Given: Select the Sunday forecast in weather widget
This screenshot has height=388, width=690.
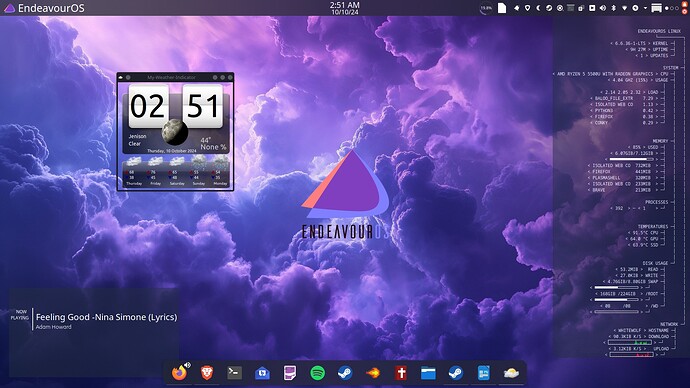Looking at the screenshot, I should 198,172.
